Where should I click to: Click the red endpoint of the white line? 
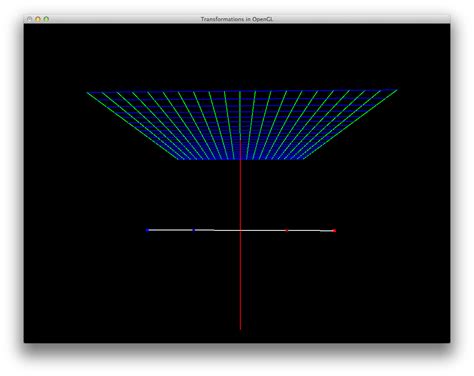pyautogui.click(x=334, y=231)
